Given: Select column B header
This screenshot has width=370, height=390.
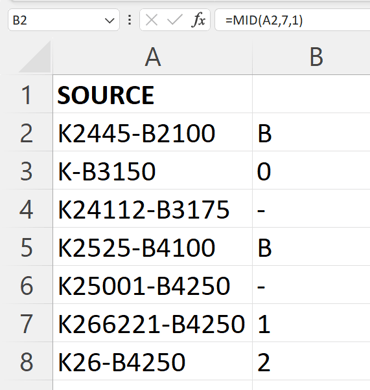Looking at the screenshot, I should click(x=311, y=57).
